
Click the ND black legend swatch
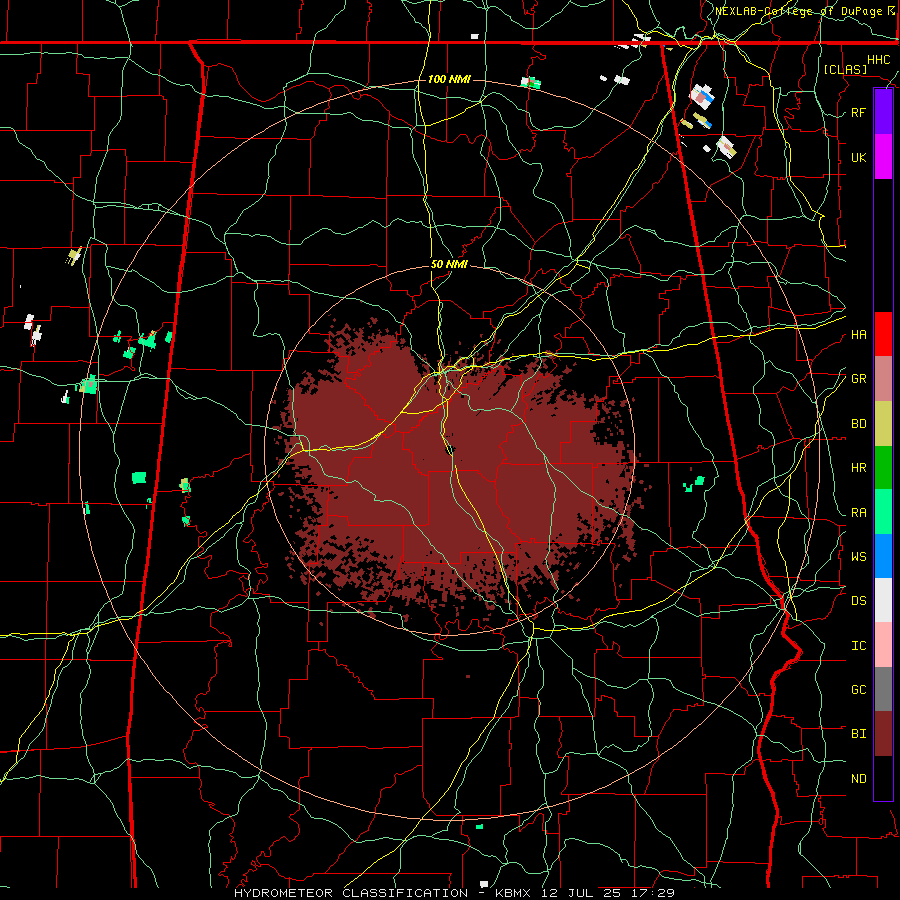pyautogui.click(x=883, y=778)
